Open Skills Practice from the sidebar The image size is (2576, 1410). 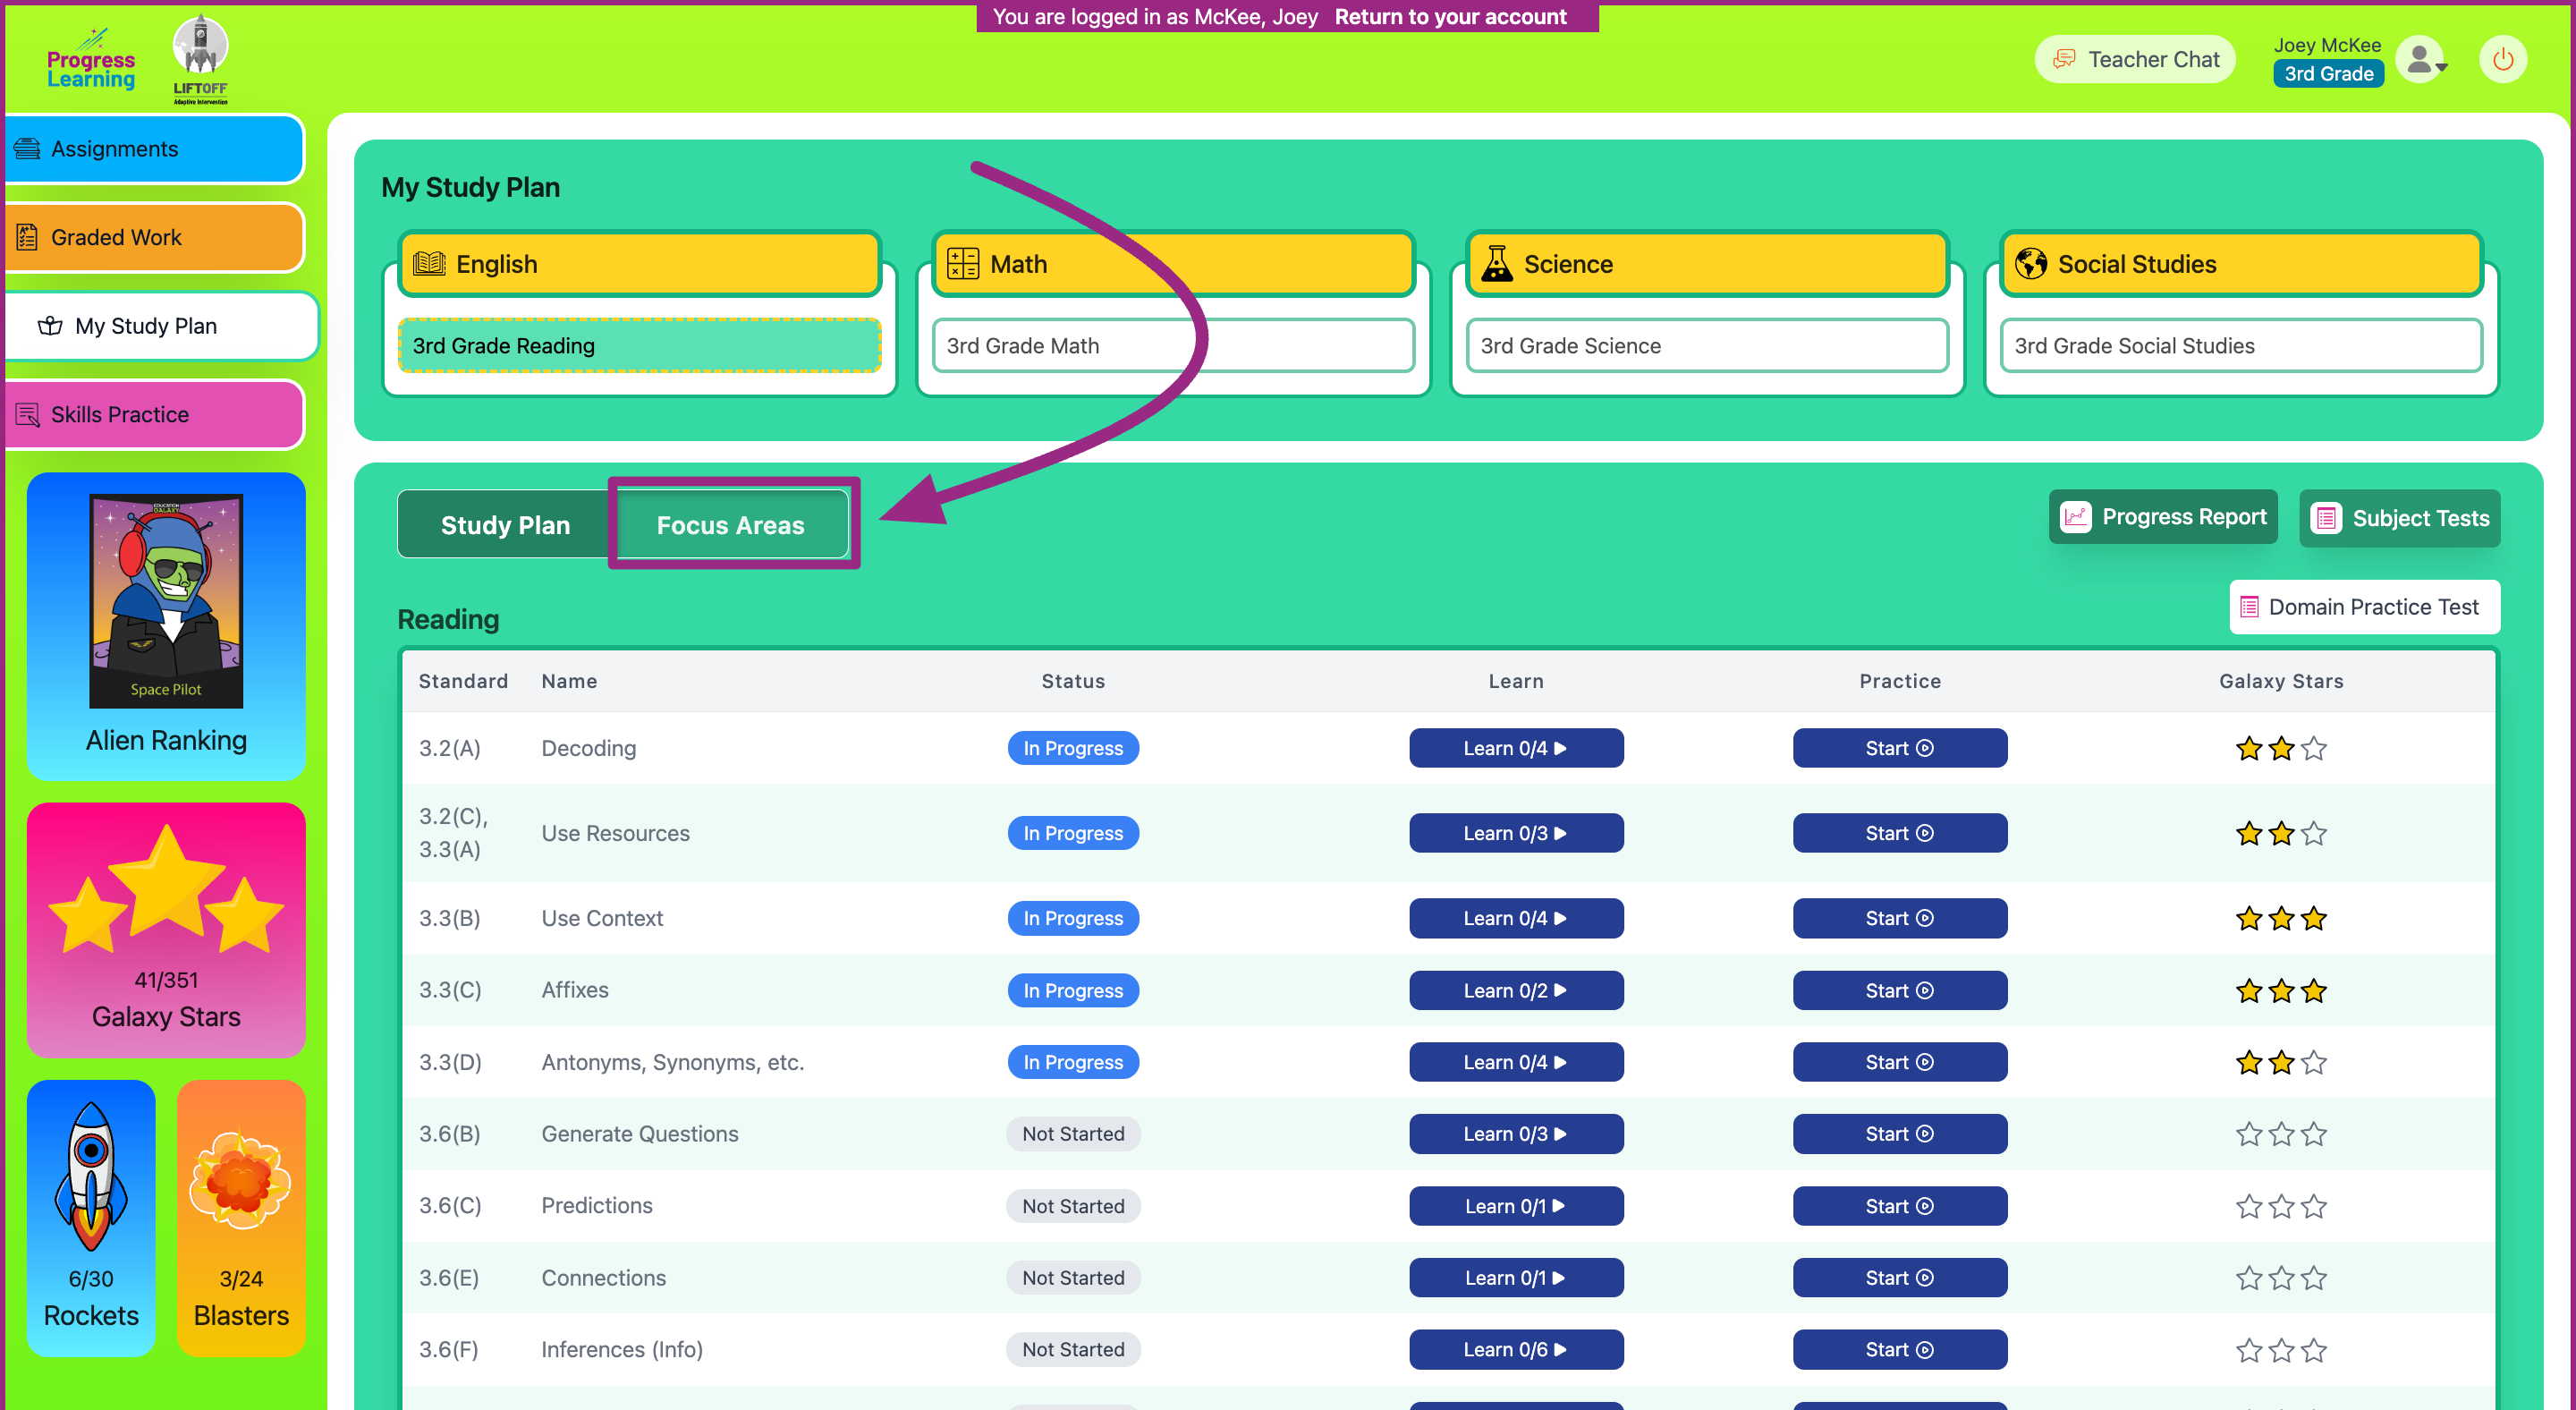153,414
